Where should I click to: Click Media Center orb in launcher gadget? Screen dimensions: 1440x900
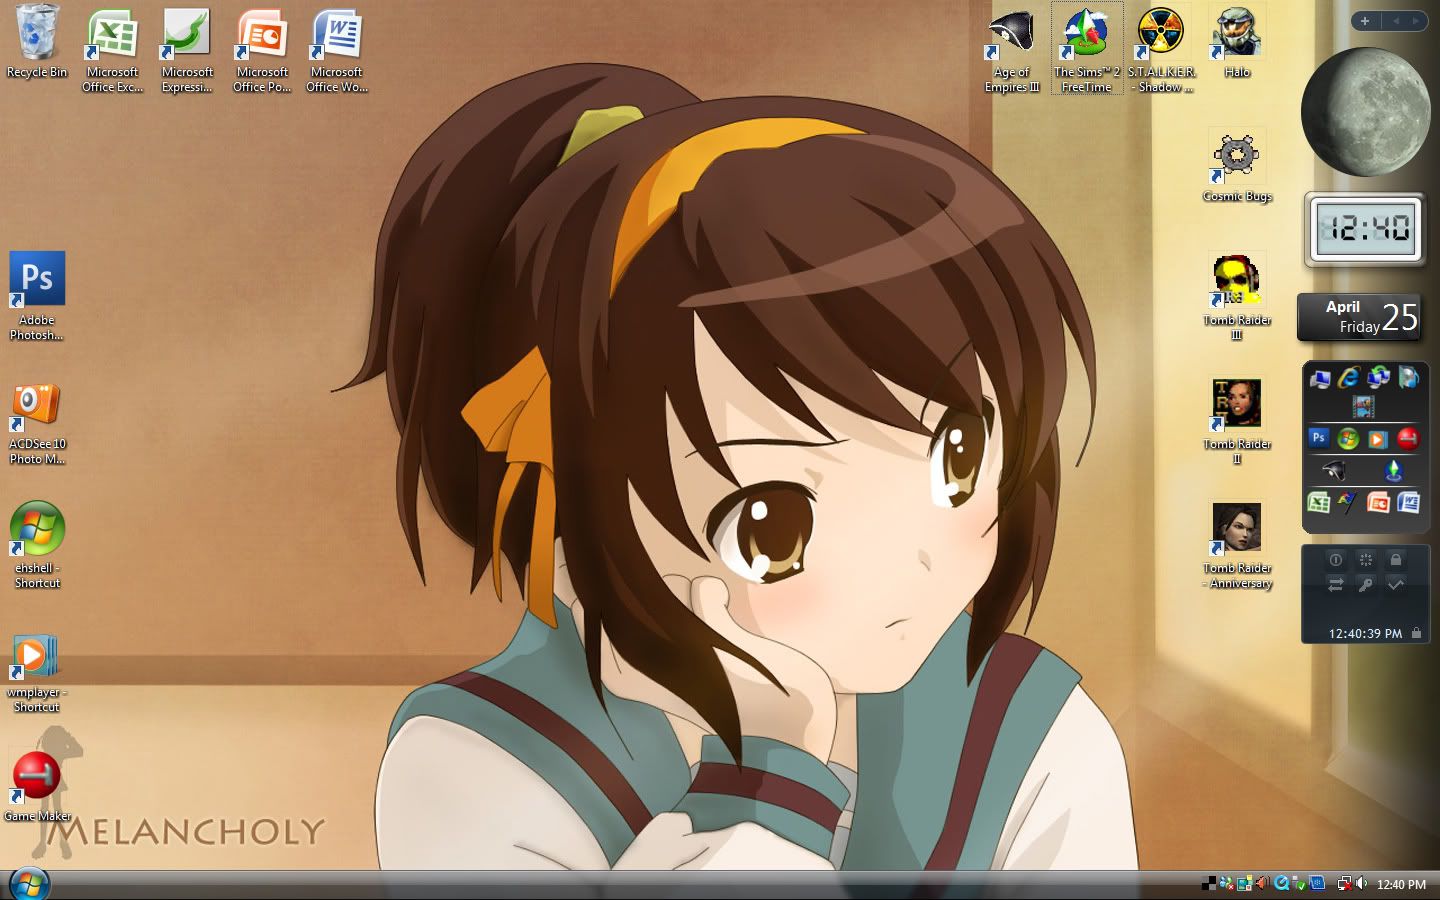[x=1348, y=438]
